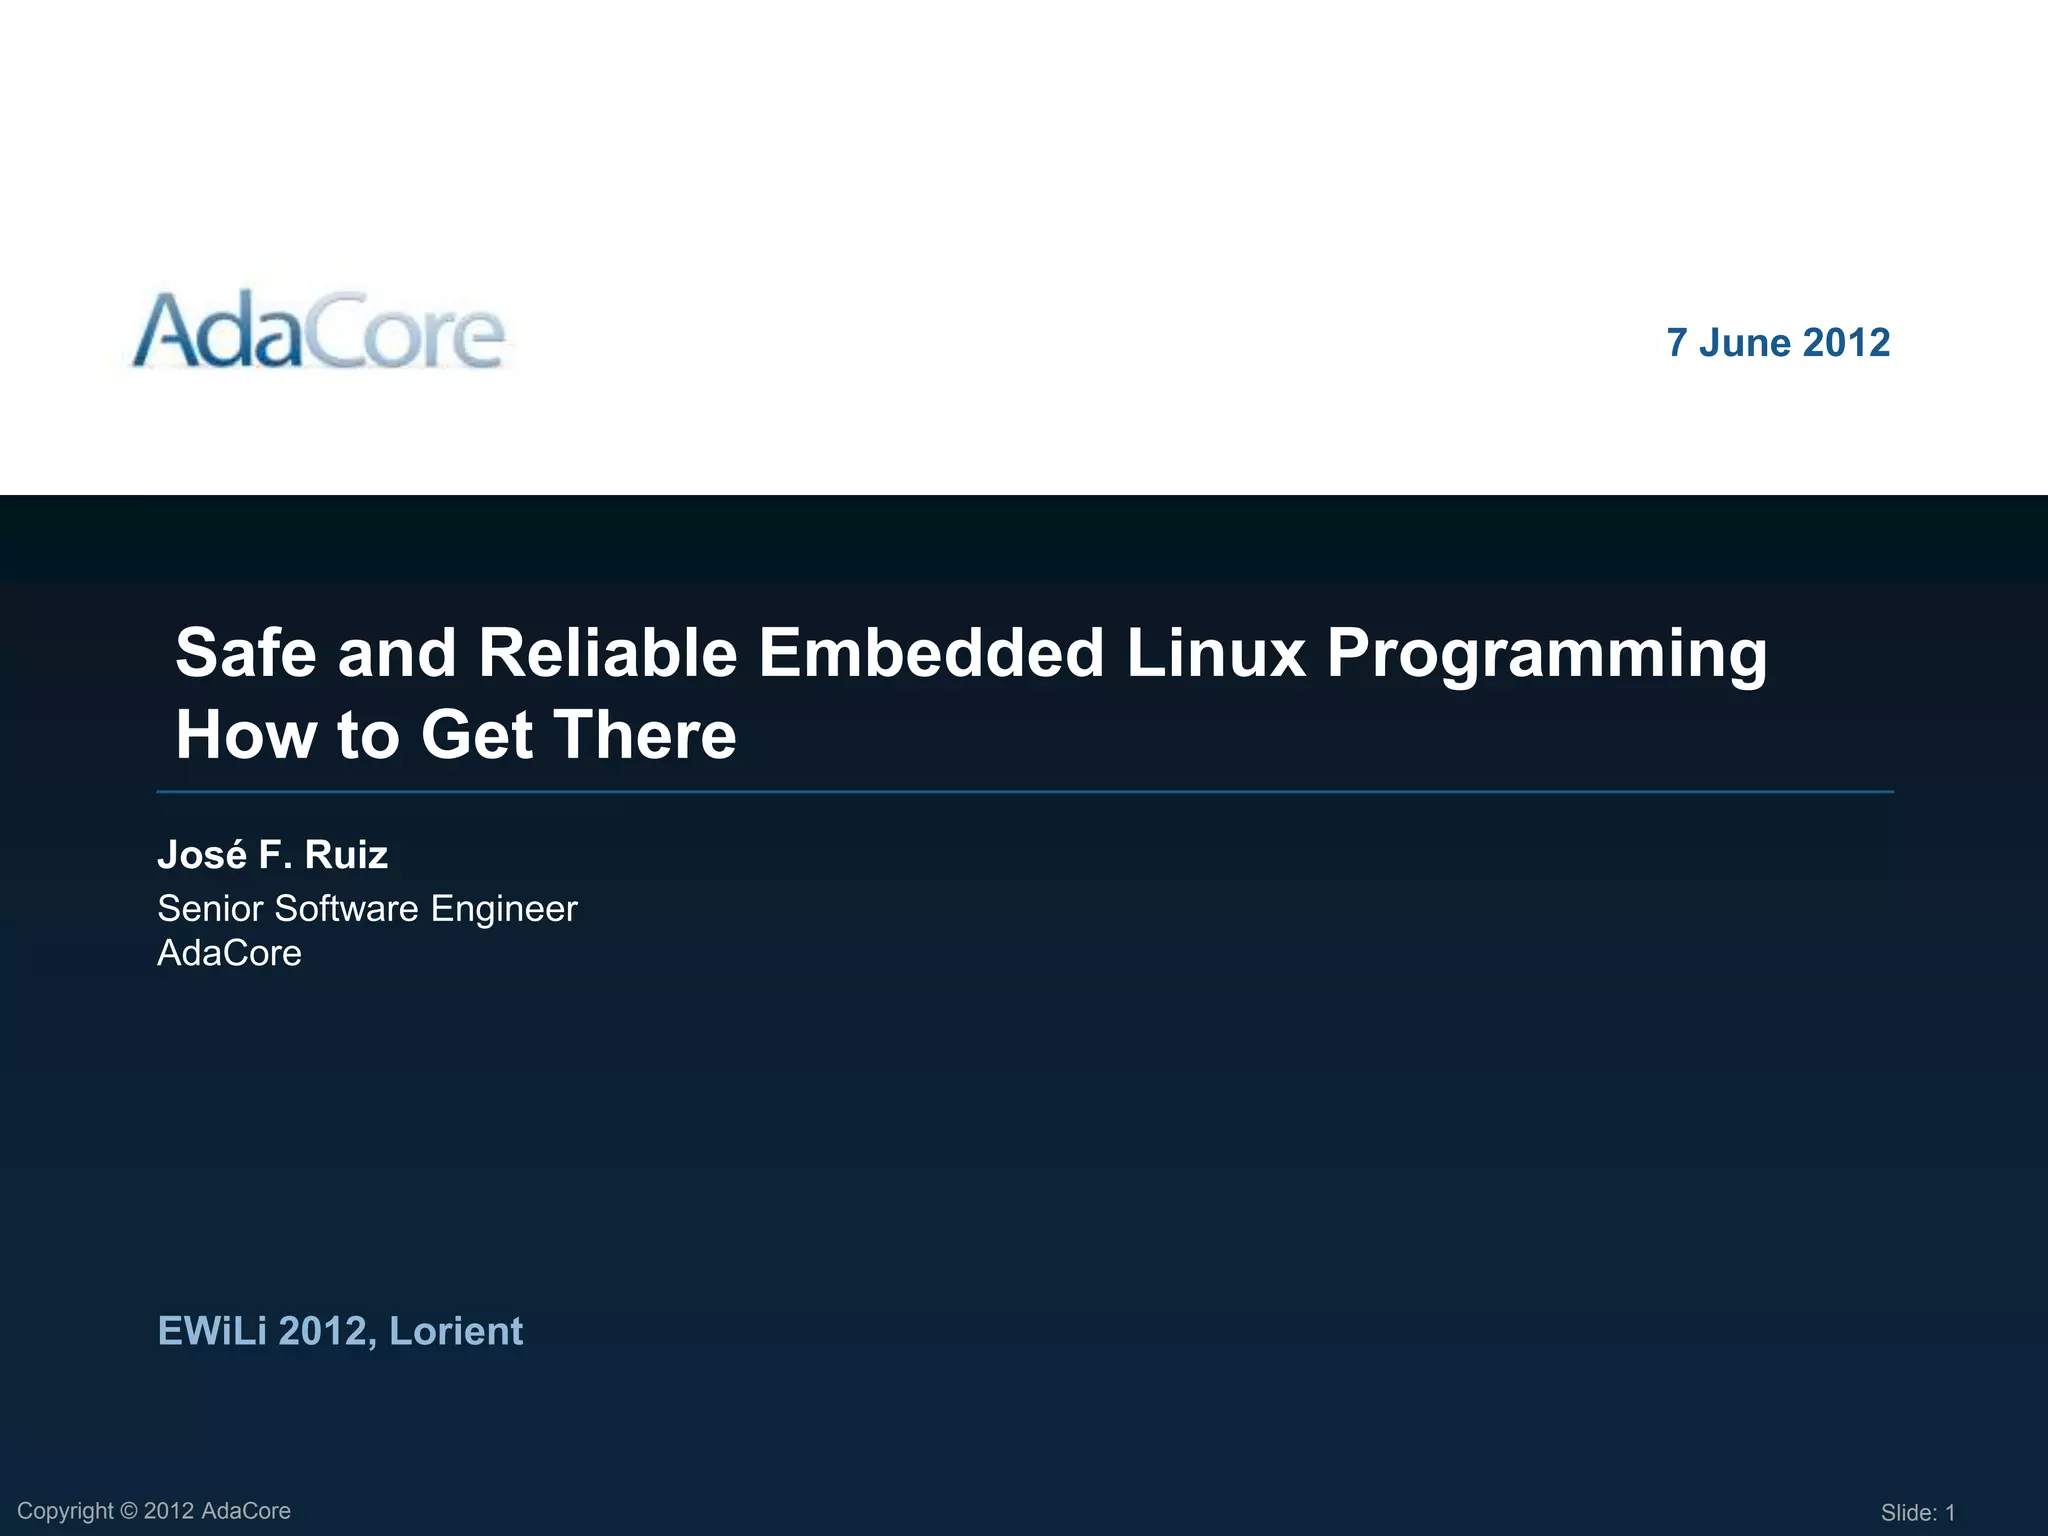Click the word "There" in the subtitle

point(645,735)
